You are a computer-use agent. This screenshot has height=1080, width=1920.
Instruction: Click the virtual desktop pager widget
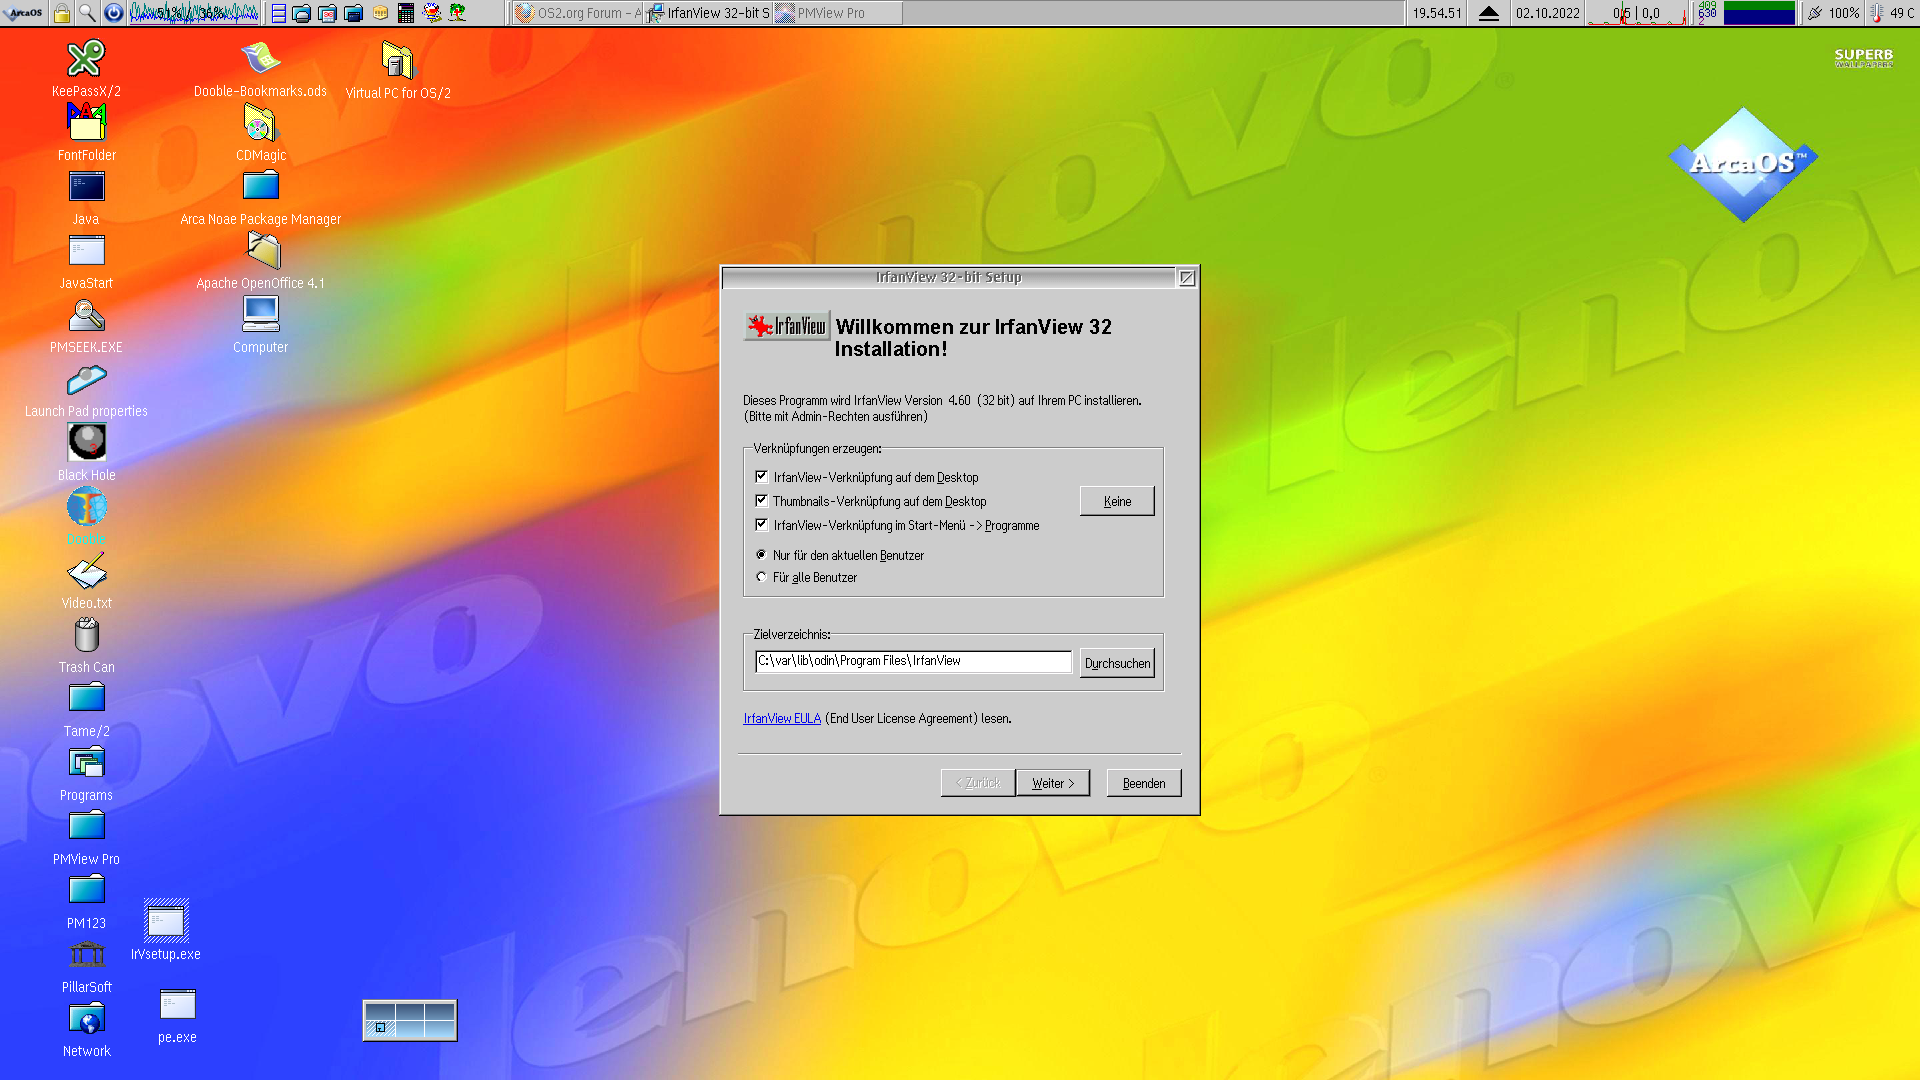pyautogui.click(x=410, y=1020)
